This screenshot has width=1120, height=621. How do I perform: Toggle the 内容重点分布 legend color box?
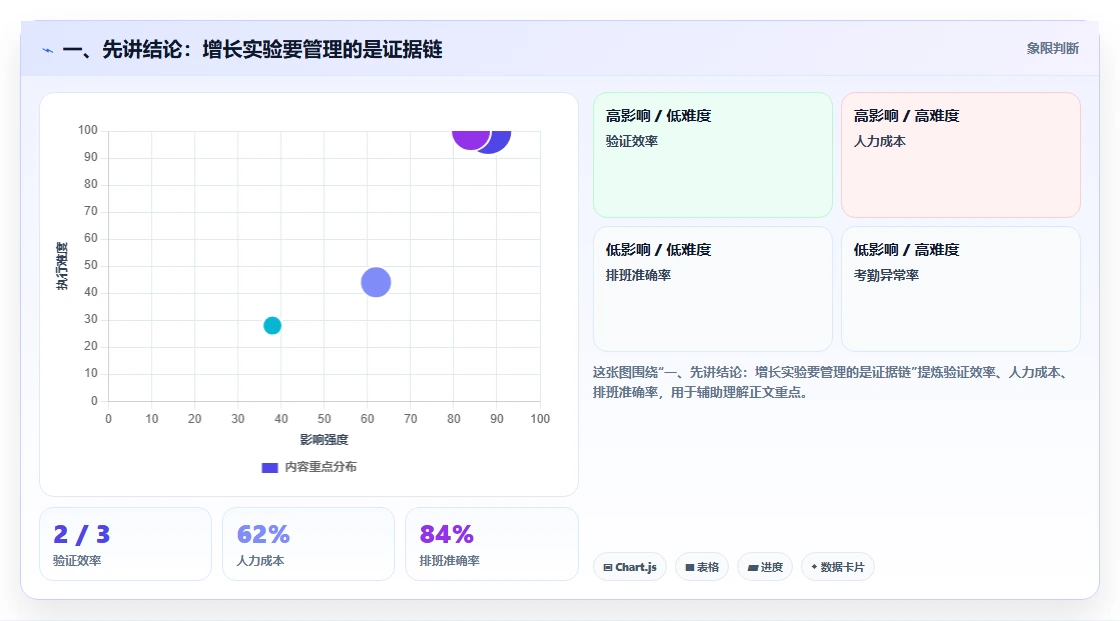click(x=269, y=467)
